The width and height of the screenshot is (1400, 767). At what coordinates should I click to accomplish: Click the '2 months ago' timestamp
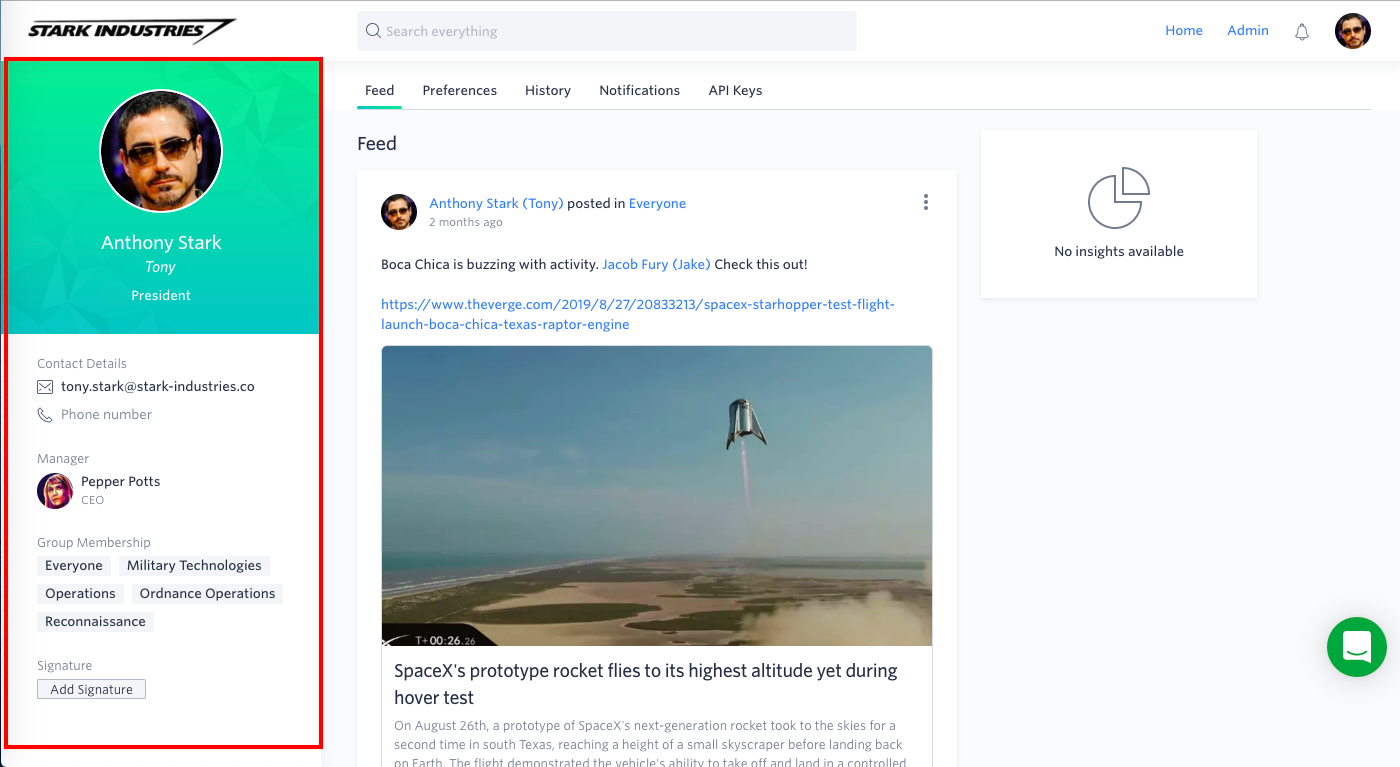[466, 222]
